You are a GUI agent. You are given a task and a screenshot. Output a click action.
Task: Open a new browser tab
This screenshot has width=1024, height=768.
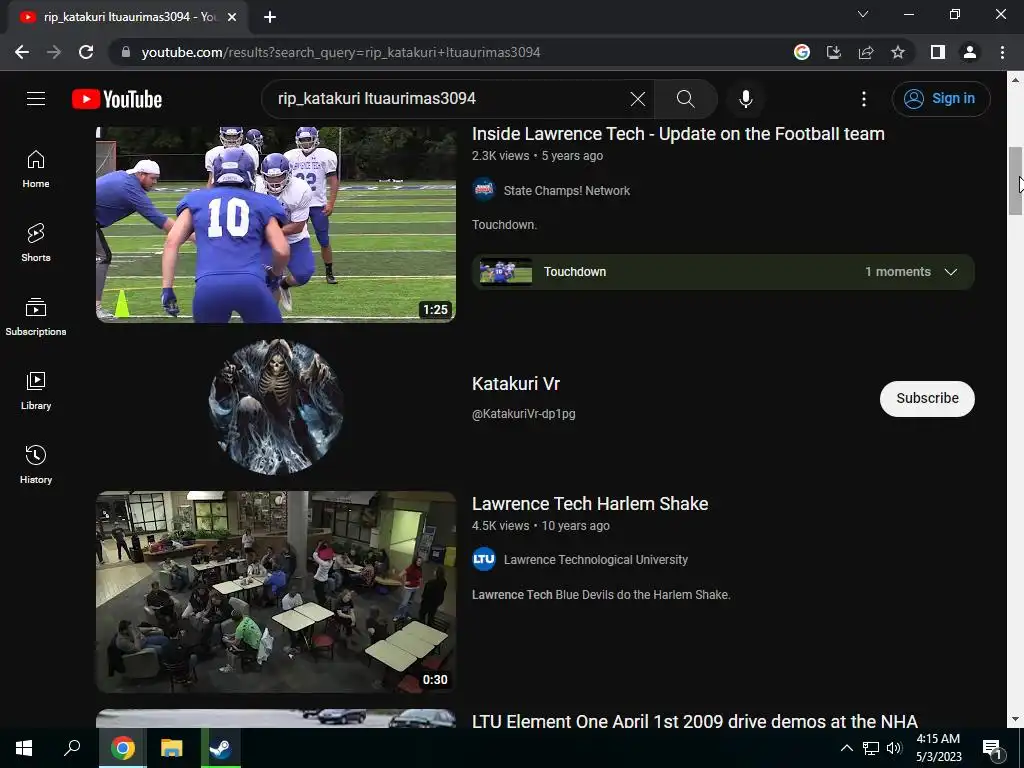(x=270, y=17)
